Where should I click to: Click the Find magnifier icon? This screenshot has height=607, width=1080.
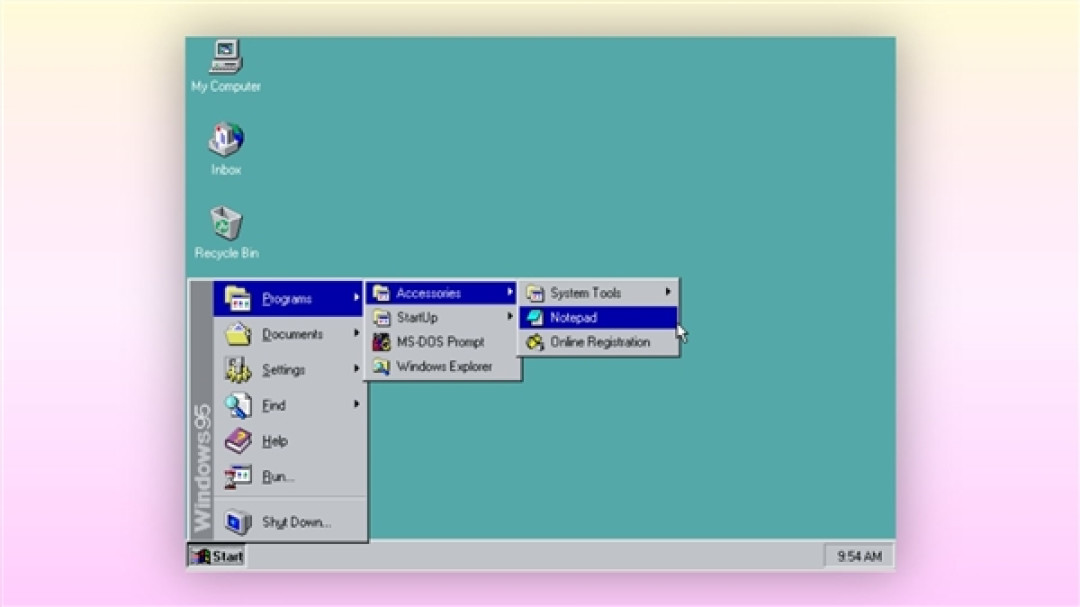click(x=238, y=406)
